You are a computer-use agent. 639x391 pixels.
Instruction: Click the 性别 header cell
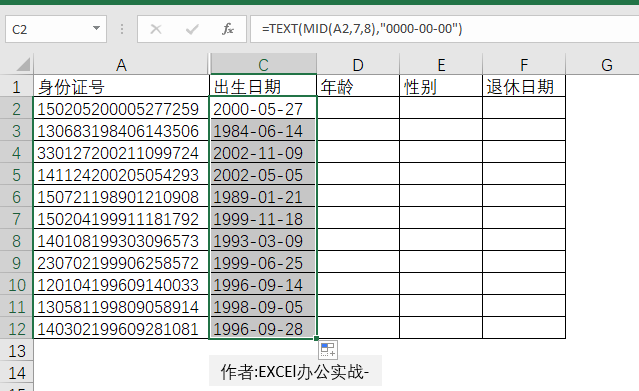(x=441, y=86)
